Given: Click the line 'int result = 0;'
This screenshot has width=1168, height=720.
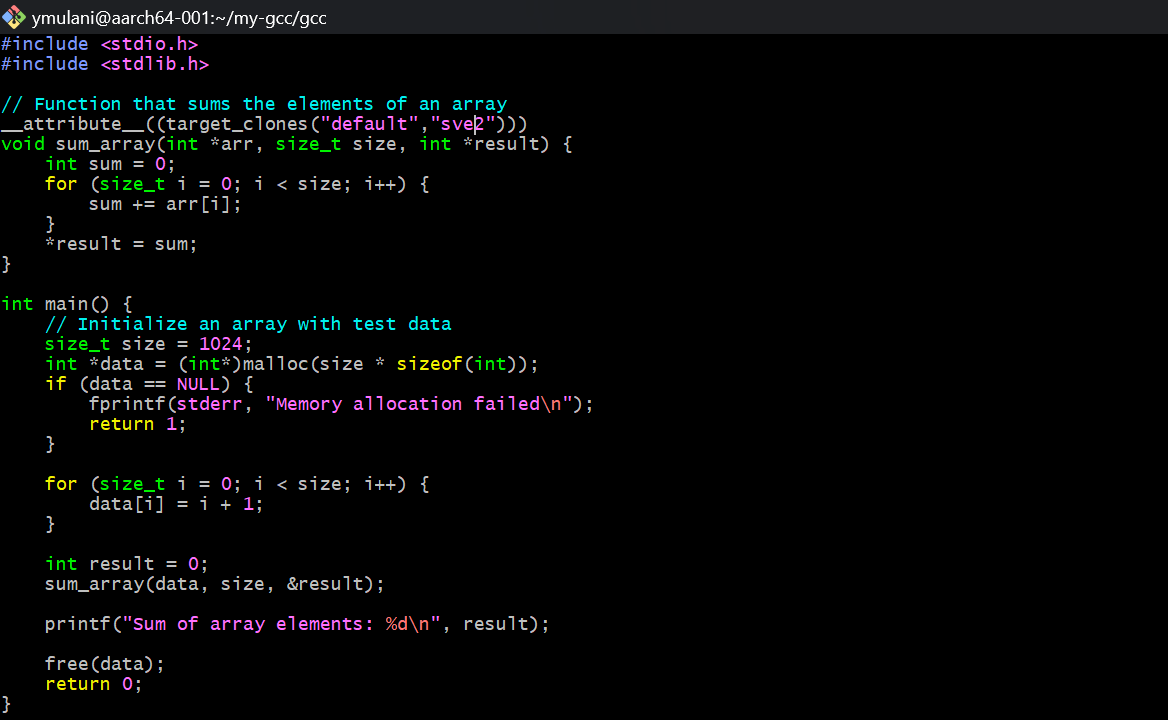Looking at the screenshot, I should click(127, 564).
